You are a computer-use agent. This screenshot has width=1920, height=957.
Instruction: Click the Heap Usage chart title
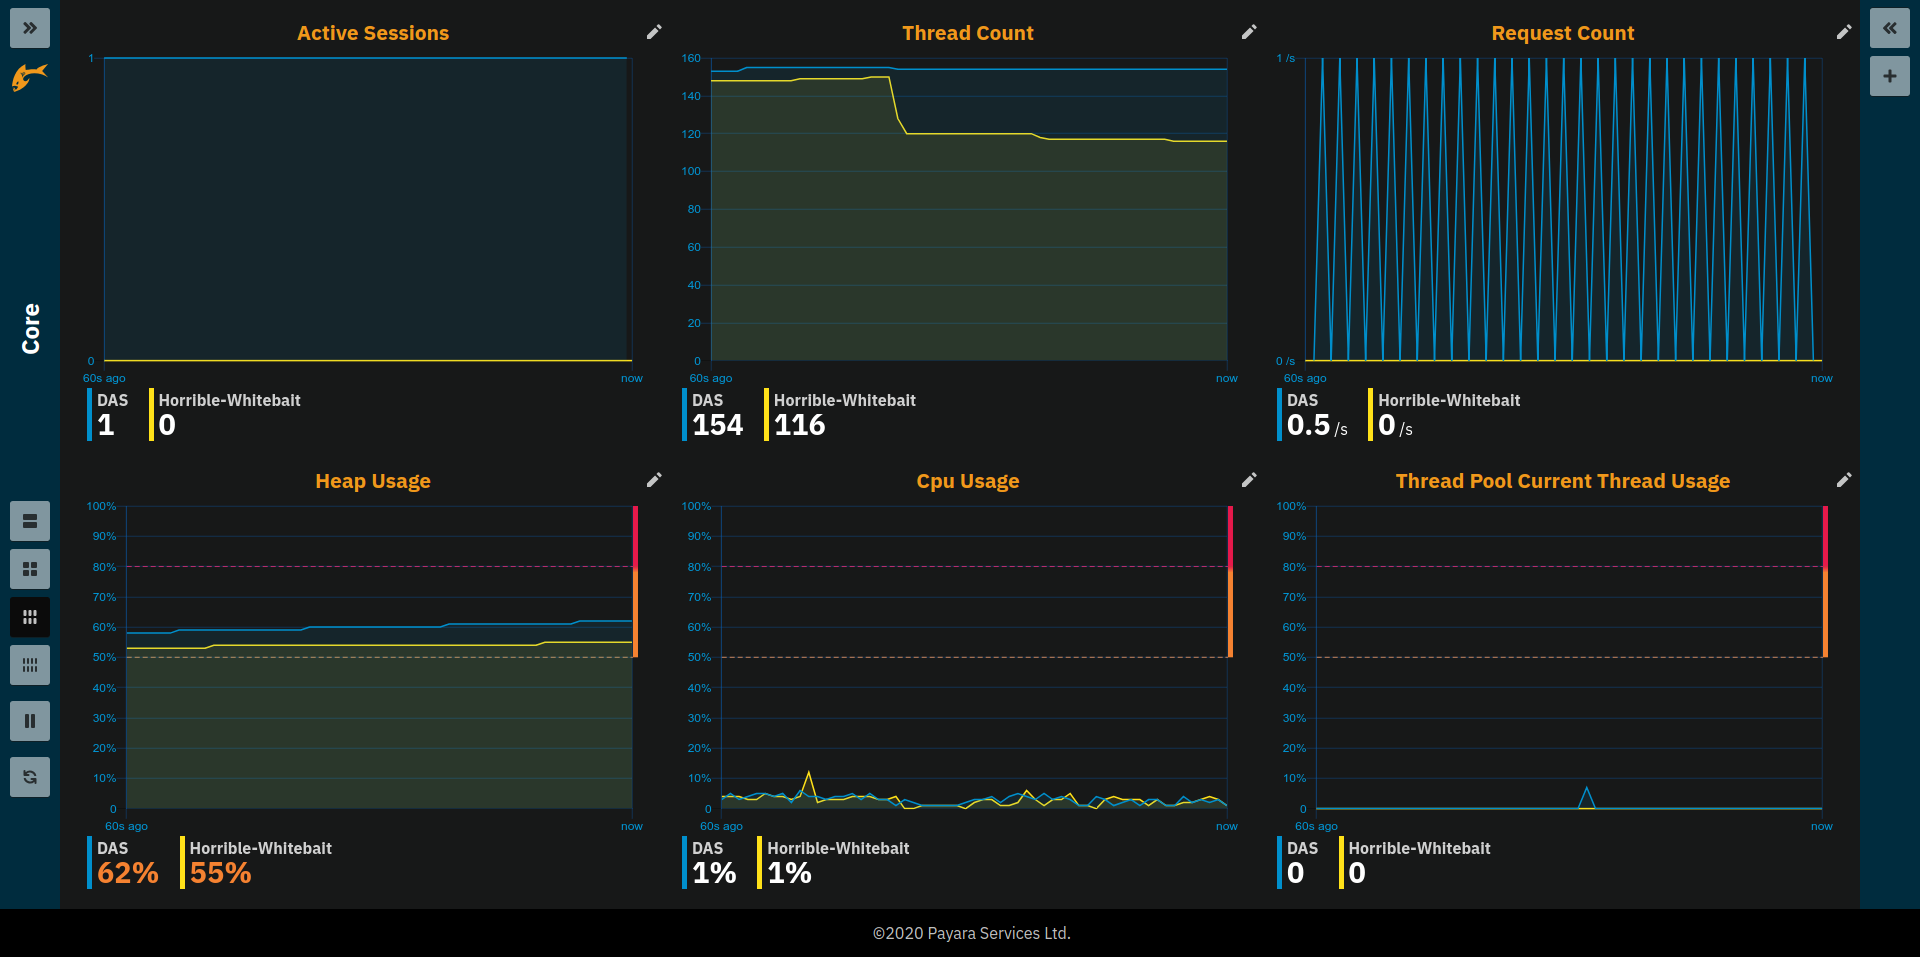point(373,481)
